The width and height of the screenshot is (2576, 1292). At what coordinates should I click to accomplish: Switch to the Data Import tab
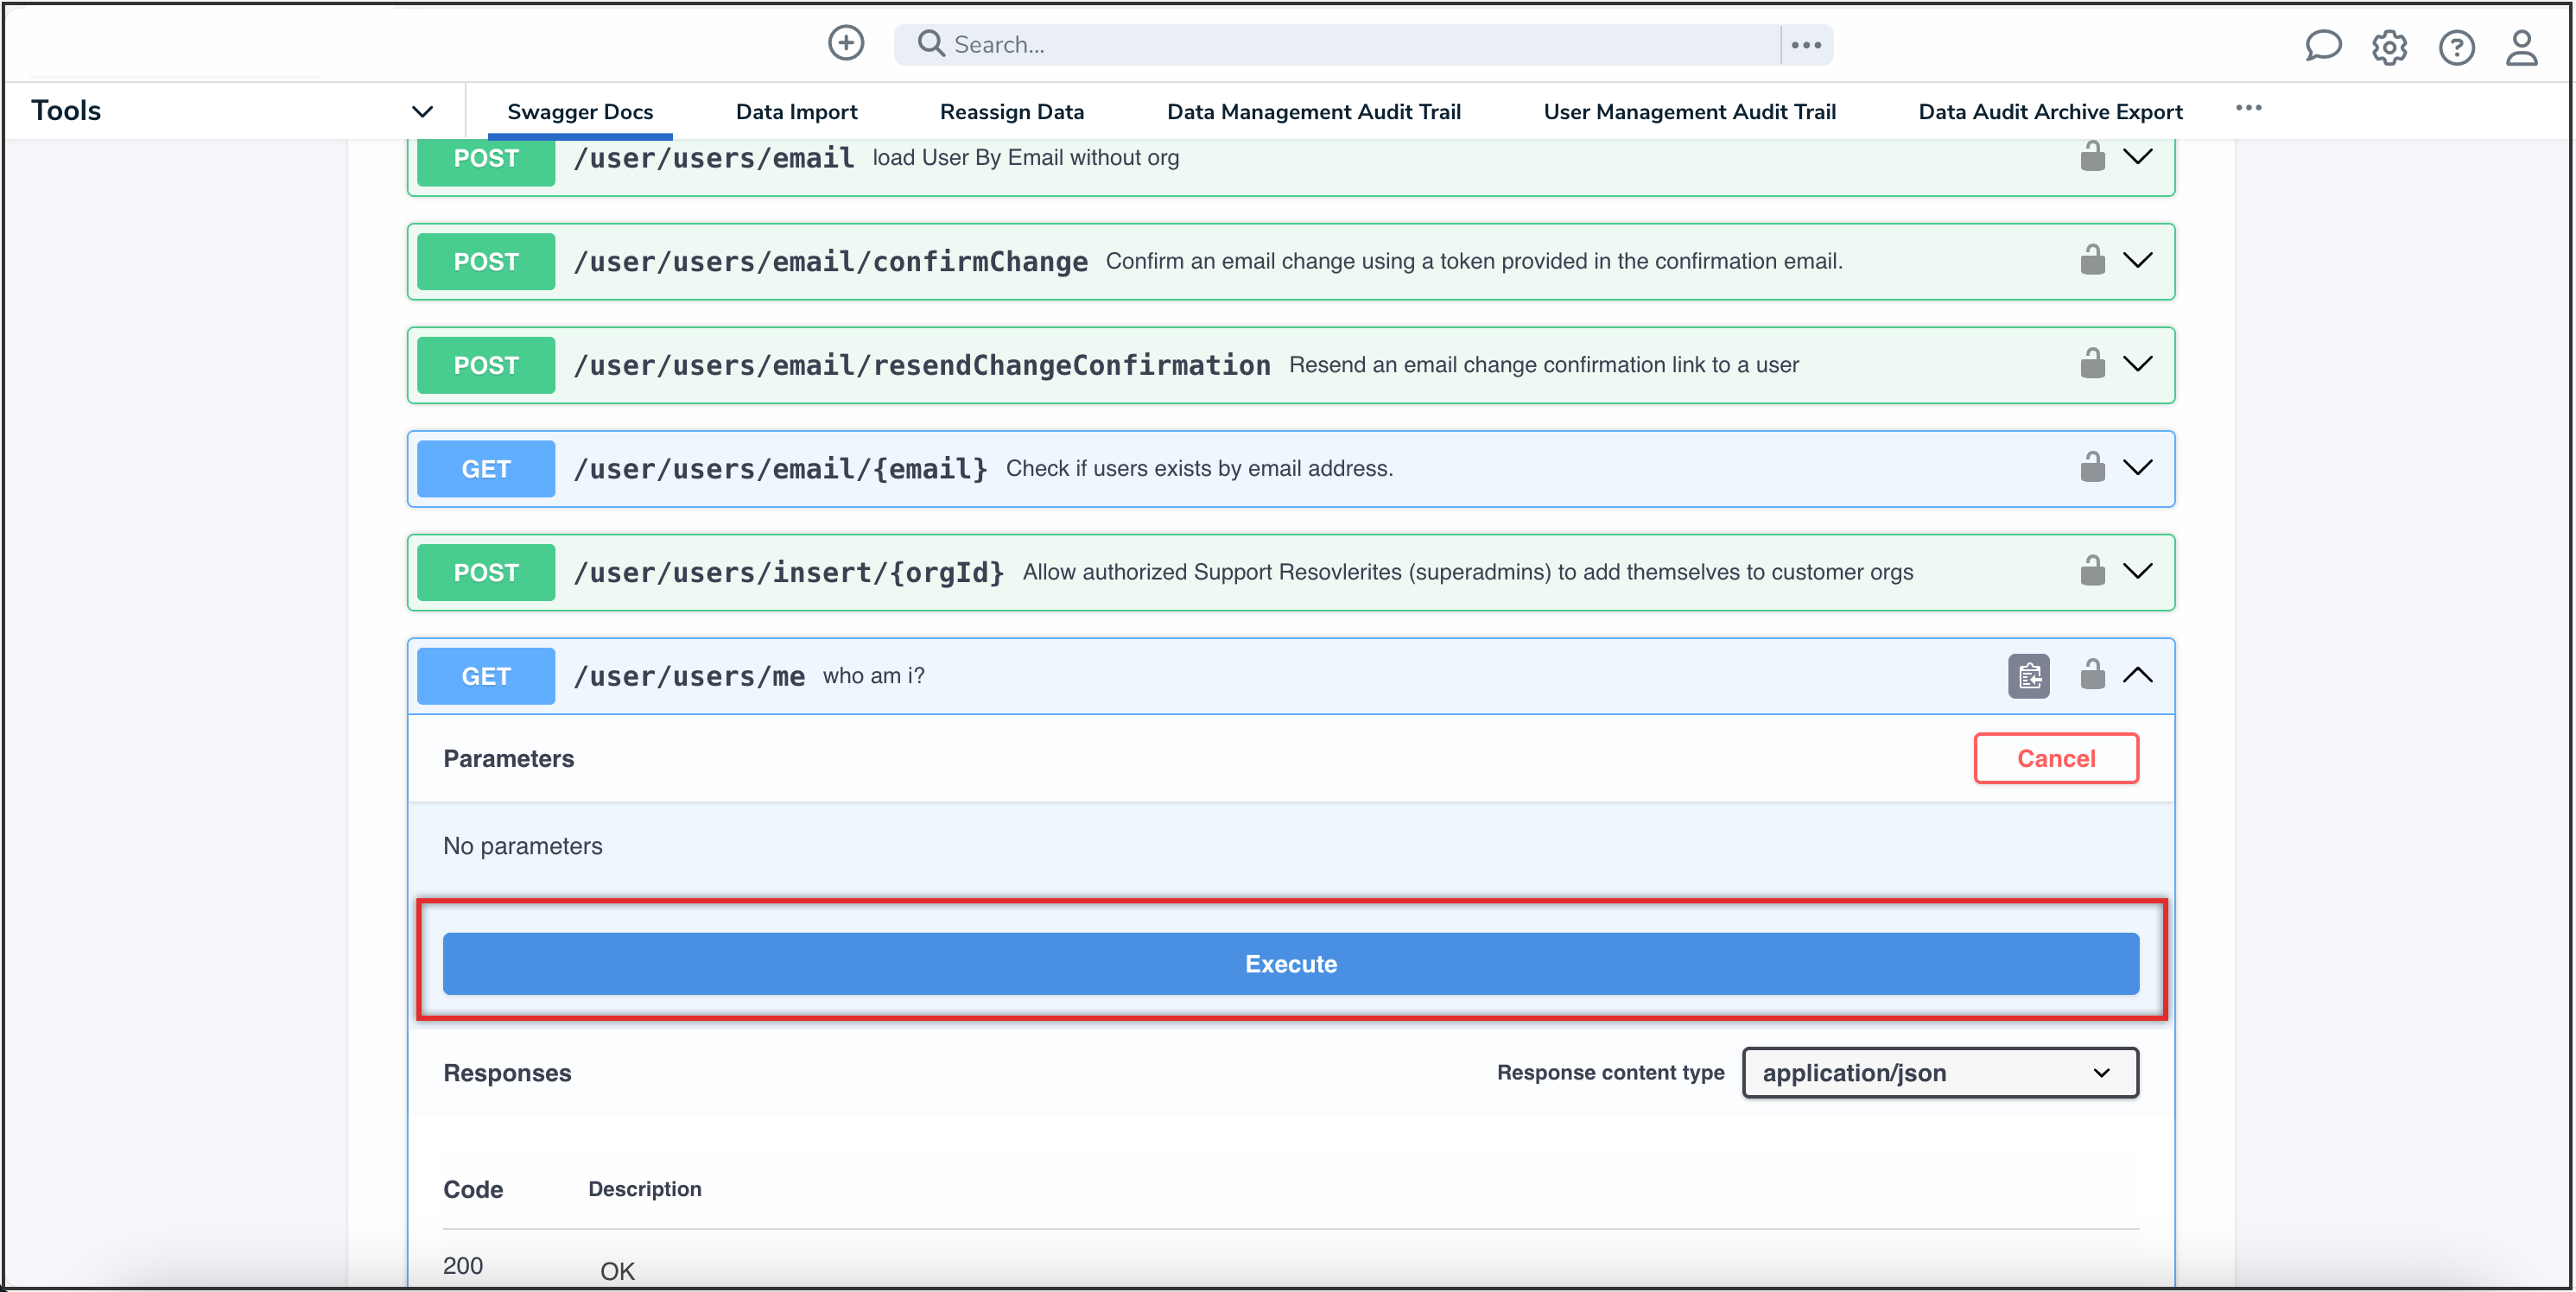click(x=796, y=112)
